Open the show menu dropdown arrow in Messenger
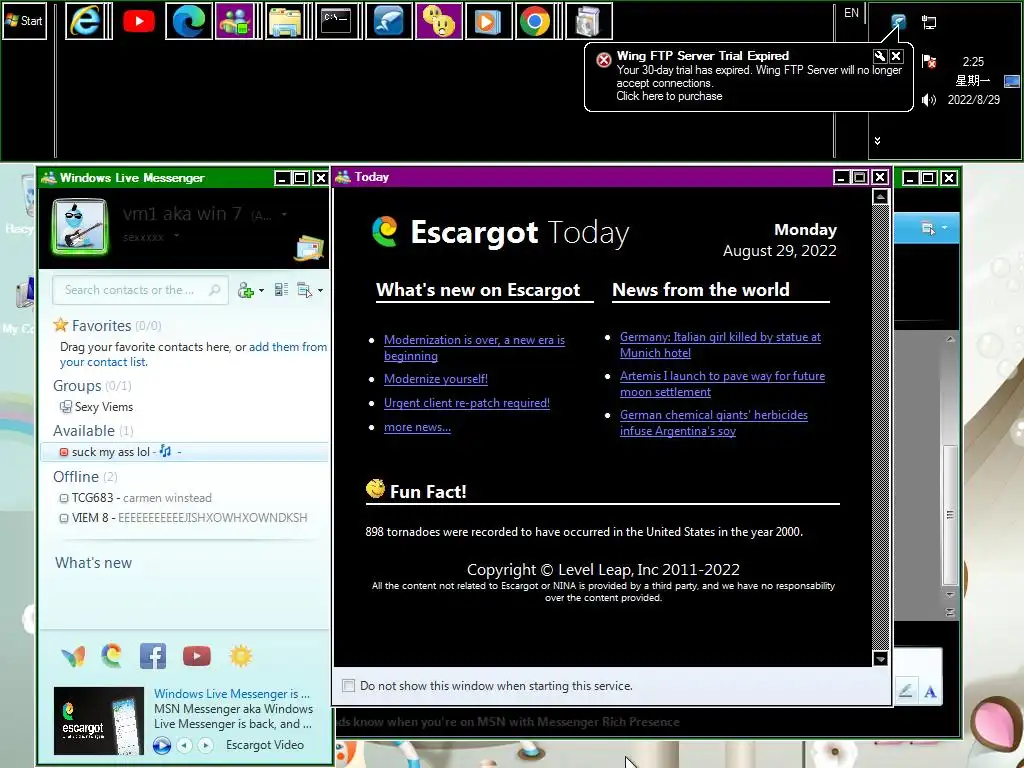The width and height of the screenshot is (1024, 768). [x=320, y=291]
